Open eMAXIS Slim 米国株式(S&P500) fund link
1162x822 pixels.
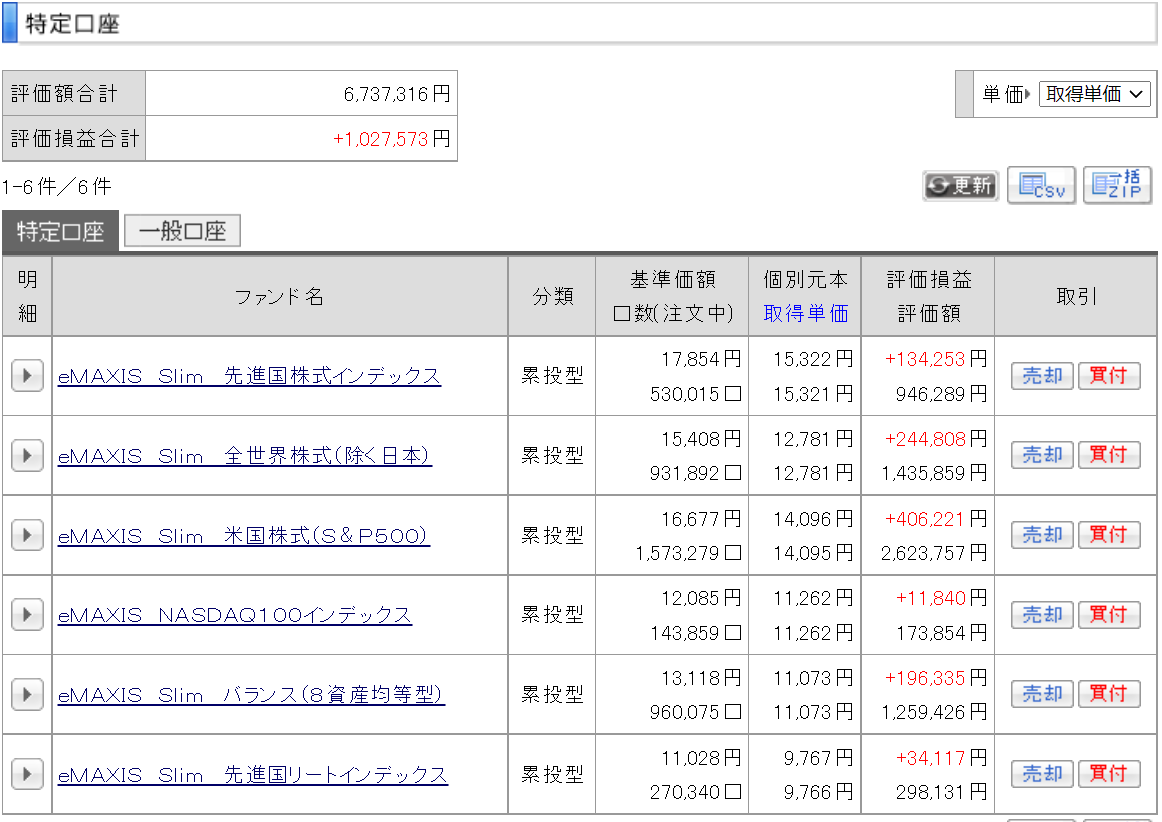pos(244,535)
